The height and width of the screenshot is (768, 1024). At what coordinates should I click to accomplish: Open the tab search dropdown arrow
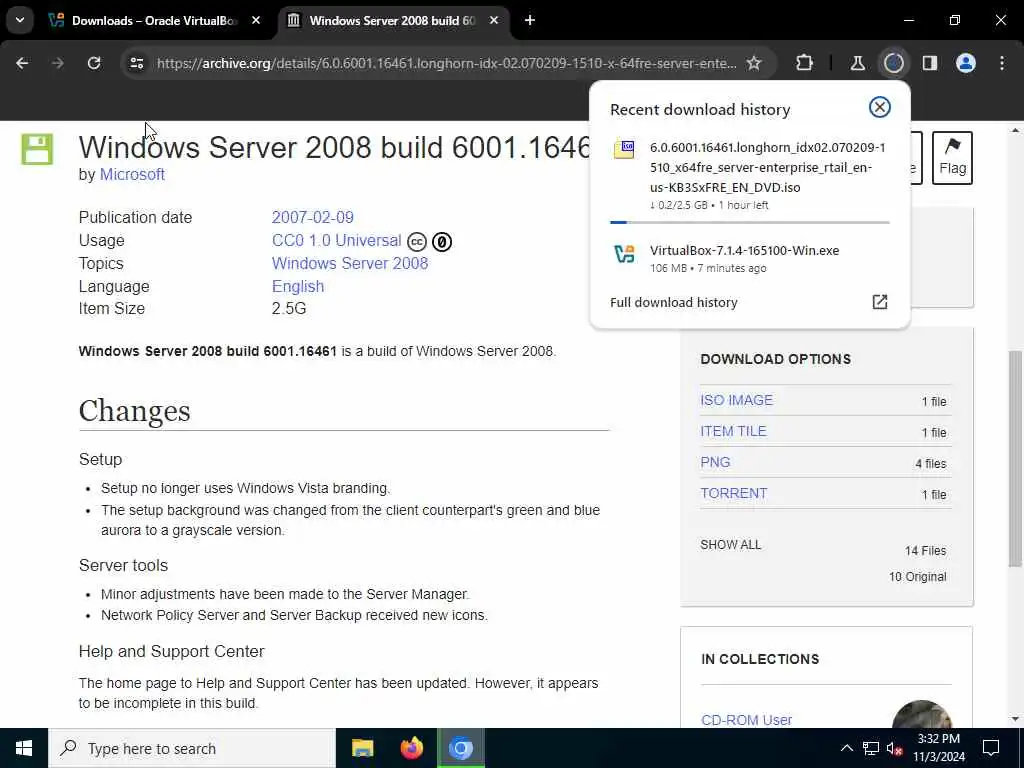pyautogui.click(x=20, y=20)
